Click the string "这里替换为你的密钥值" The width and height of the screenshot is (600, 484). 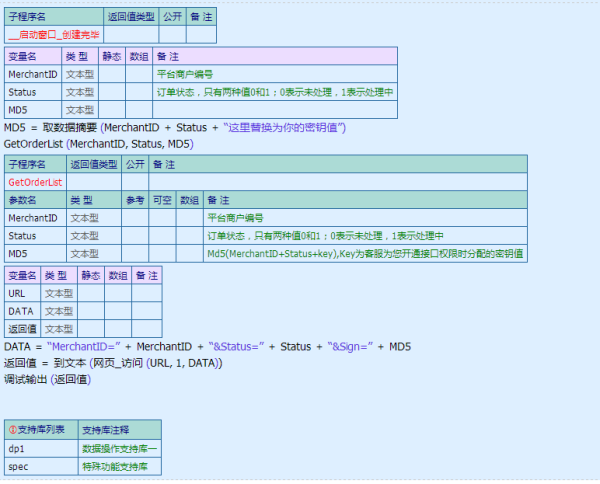click(284, 127)
